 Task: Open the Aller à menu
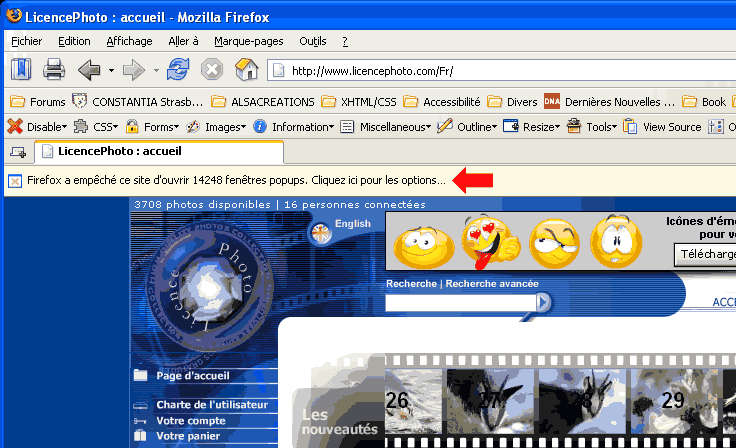click(x=183, y=41)
